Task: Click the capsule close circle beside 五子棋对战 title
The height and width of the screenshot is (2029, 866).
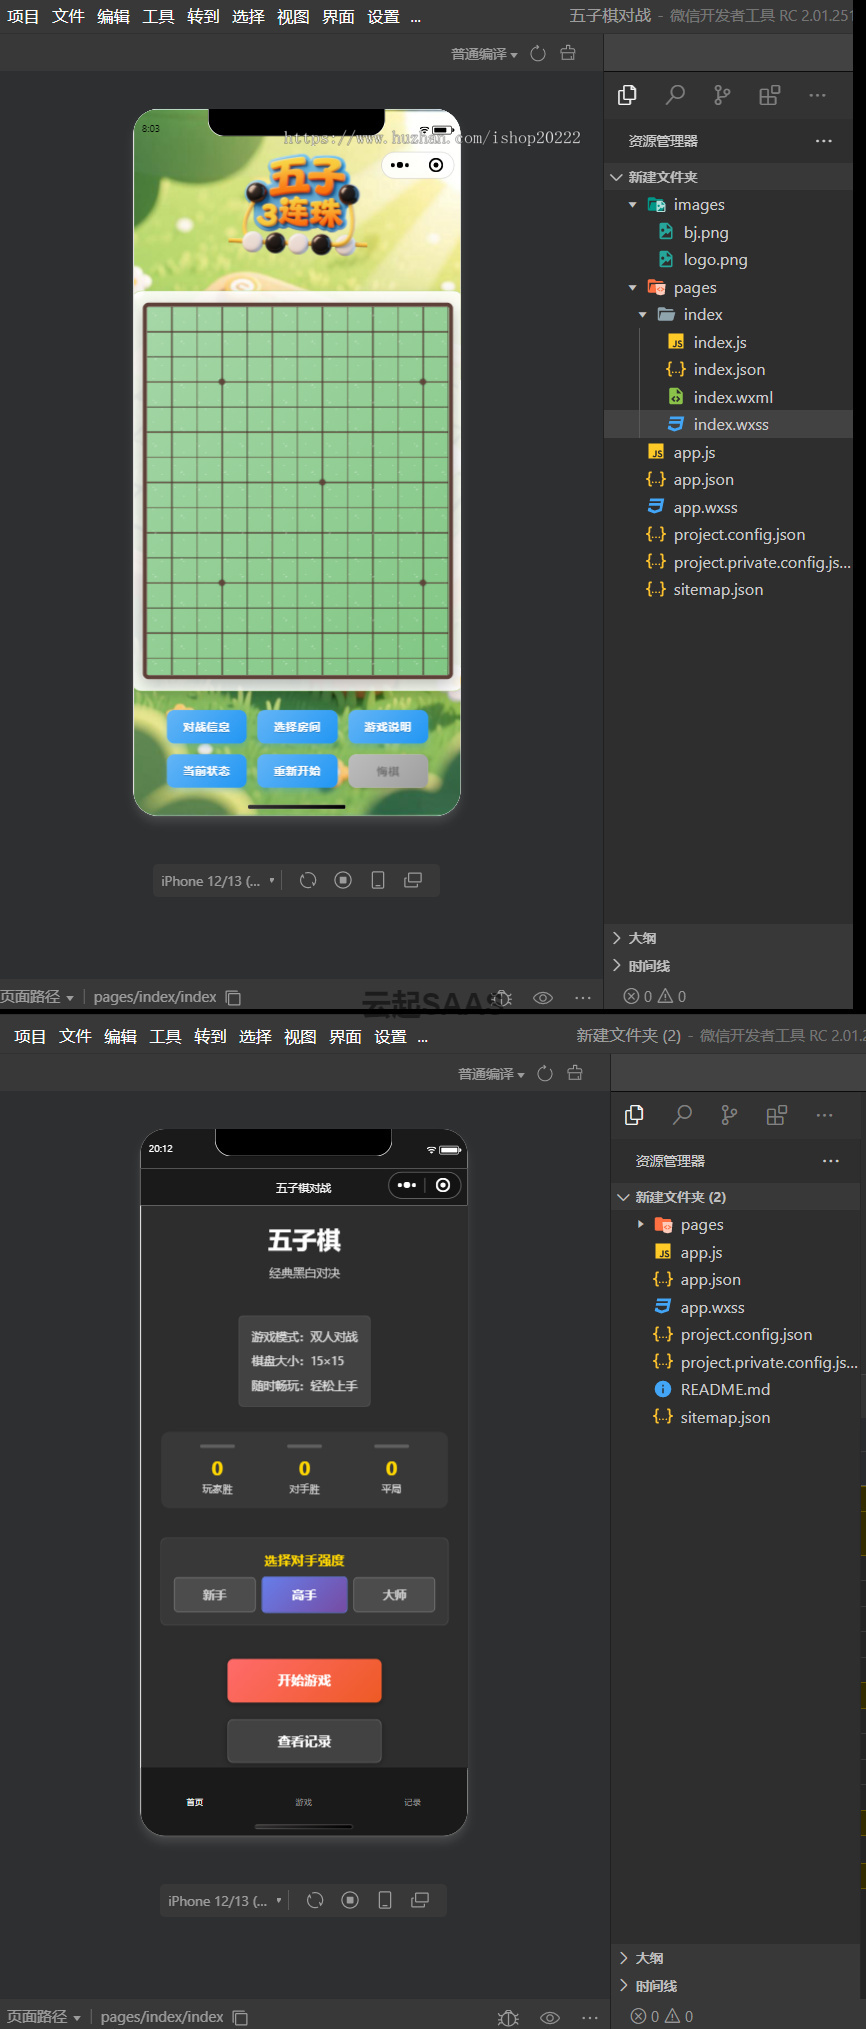Action: coord(443,1185)
